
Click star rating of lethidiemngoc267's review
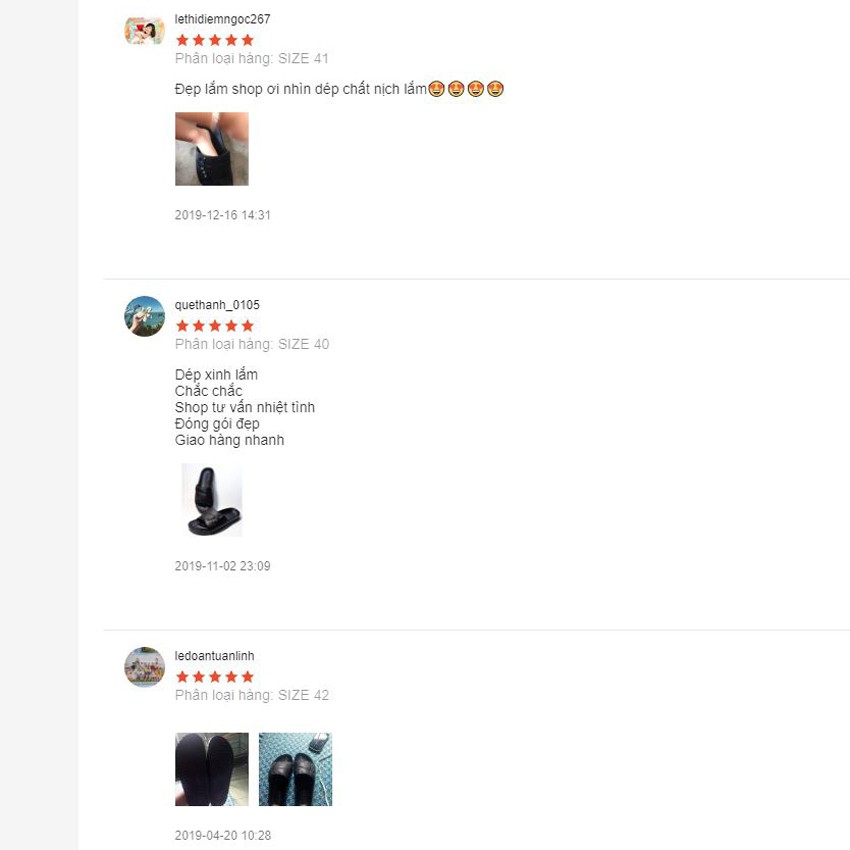click(x=215, y=40)
